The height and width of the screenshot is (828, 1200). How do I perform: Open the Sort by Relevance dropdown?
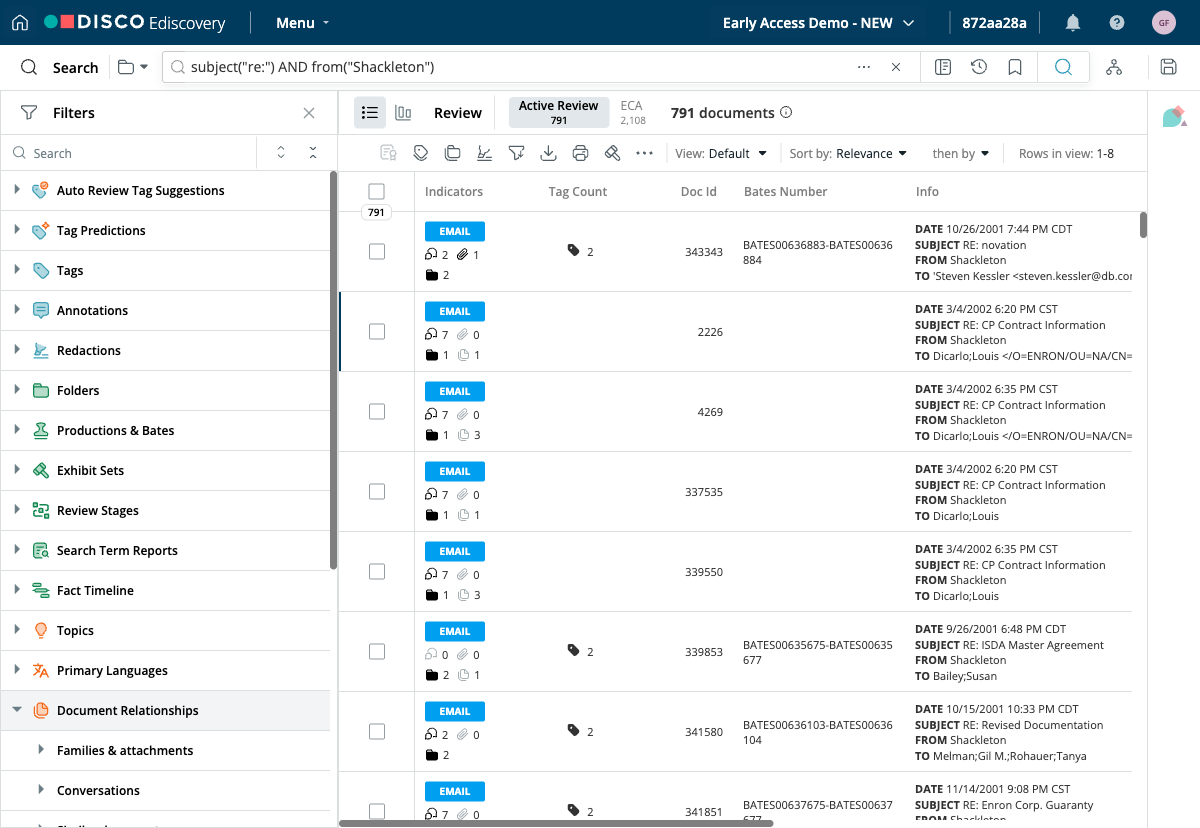pos(848,153)
